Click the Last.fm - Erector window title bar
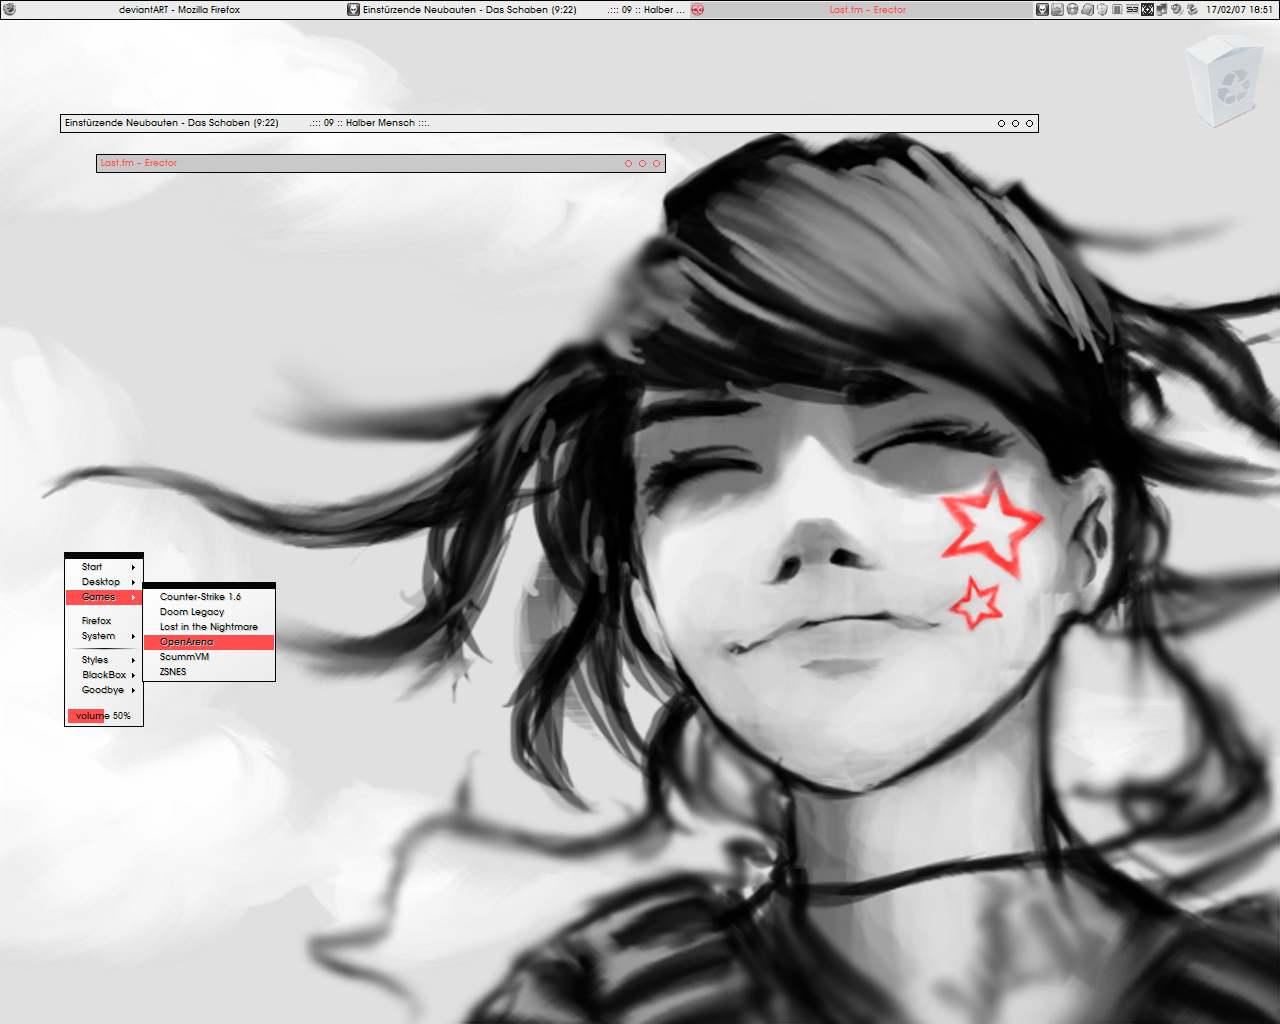 pos(380,163)
